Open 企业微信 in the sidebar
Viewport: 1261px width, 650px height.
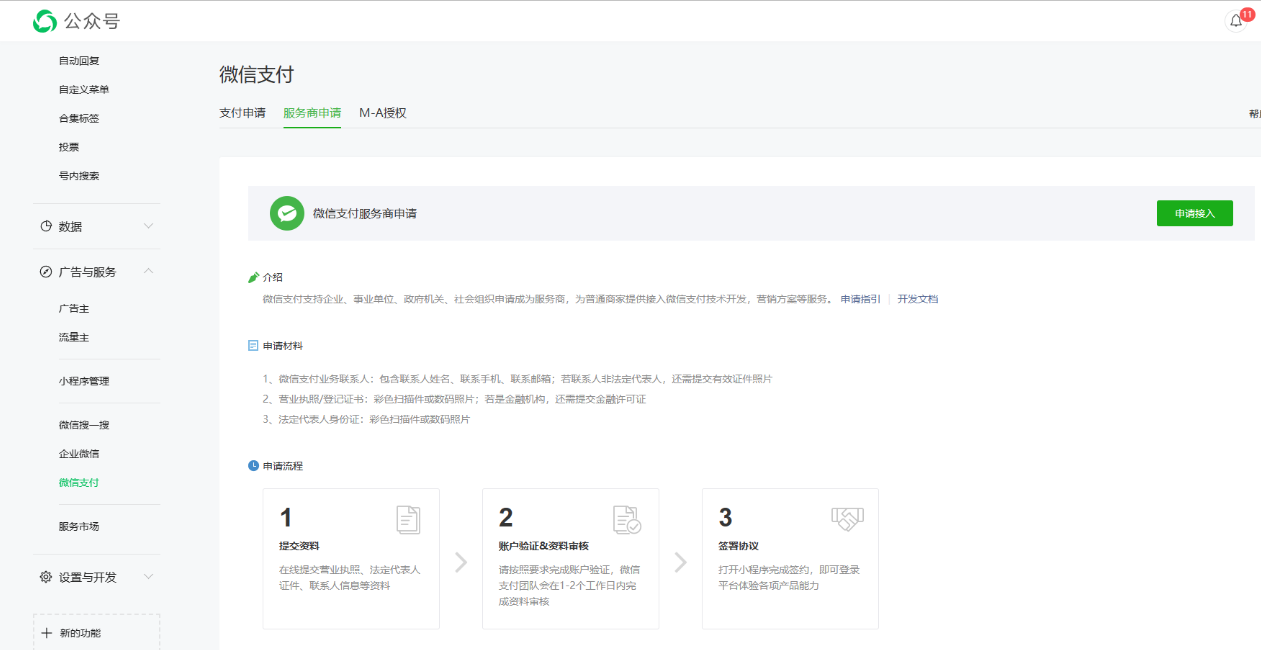[x=79, y=454]
